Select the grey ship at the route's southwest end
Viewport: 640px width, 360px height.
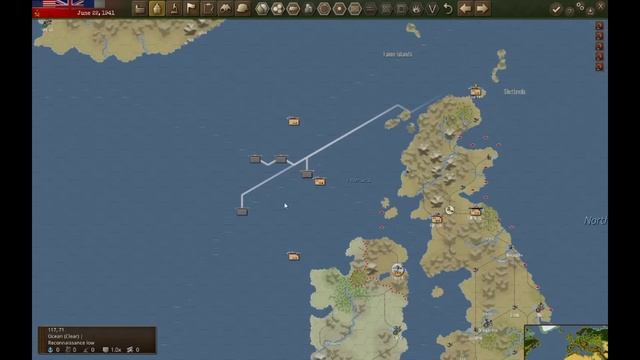(x=242, y=211)
